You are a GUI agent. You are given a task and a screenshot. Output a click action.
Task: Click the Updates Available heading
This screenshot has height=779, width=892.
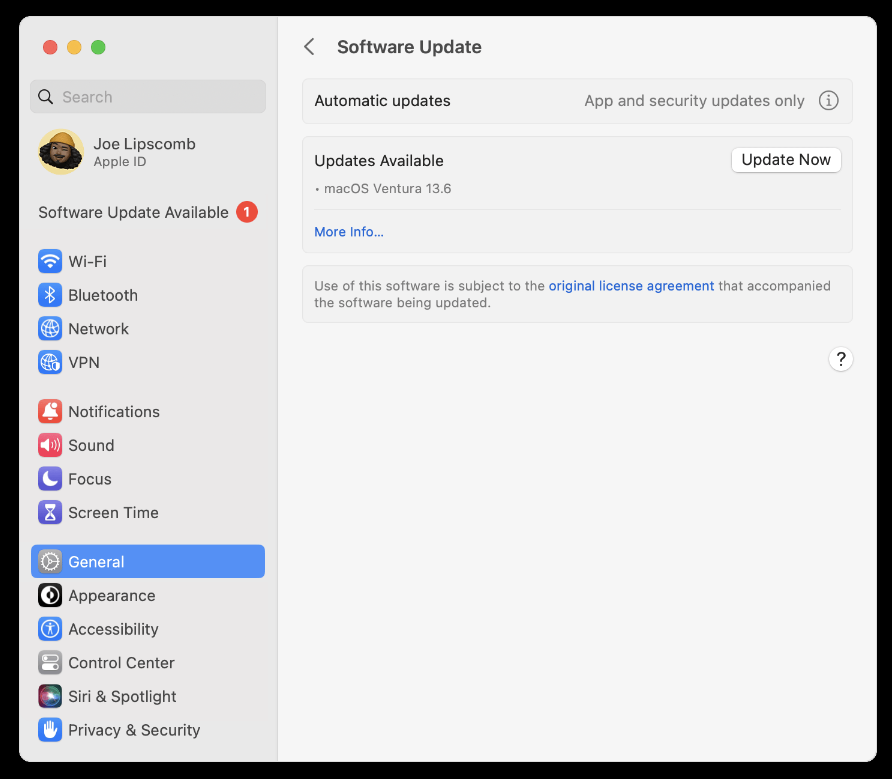(379, 160)
